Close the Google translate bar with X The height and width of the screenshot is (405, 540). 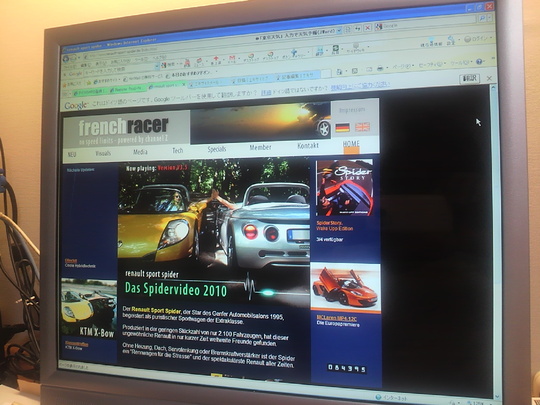point(489,79)
